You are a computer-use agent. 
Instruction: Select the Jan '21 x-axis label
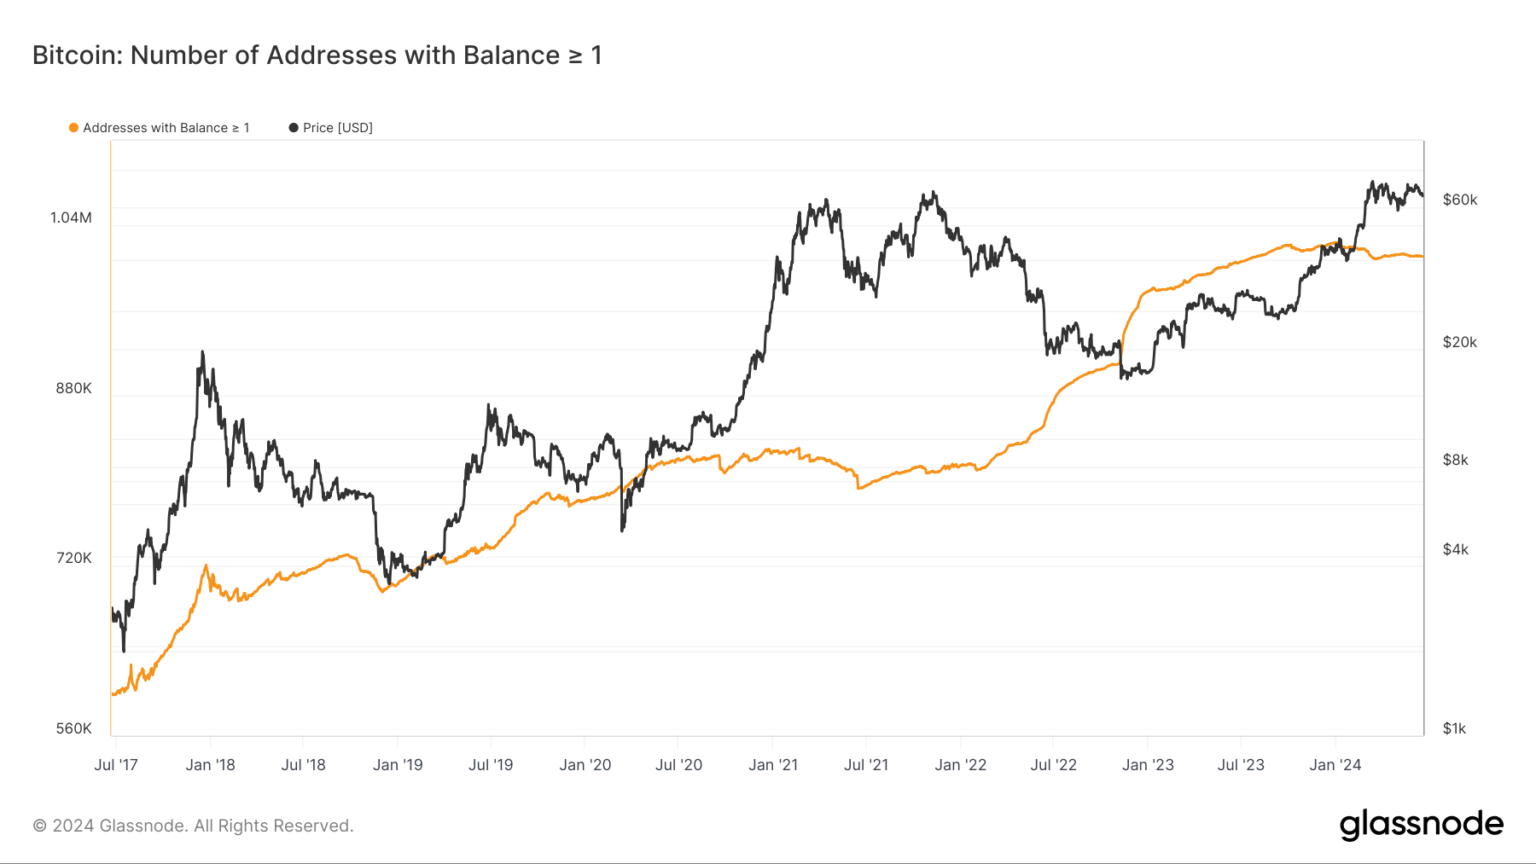[773, 765]
